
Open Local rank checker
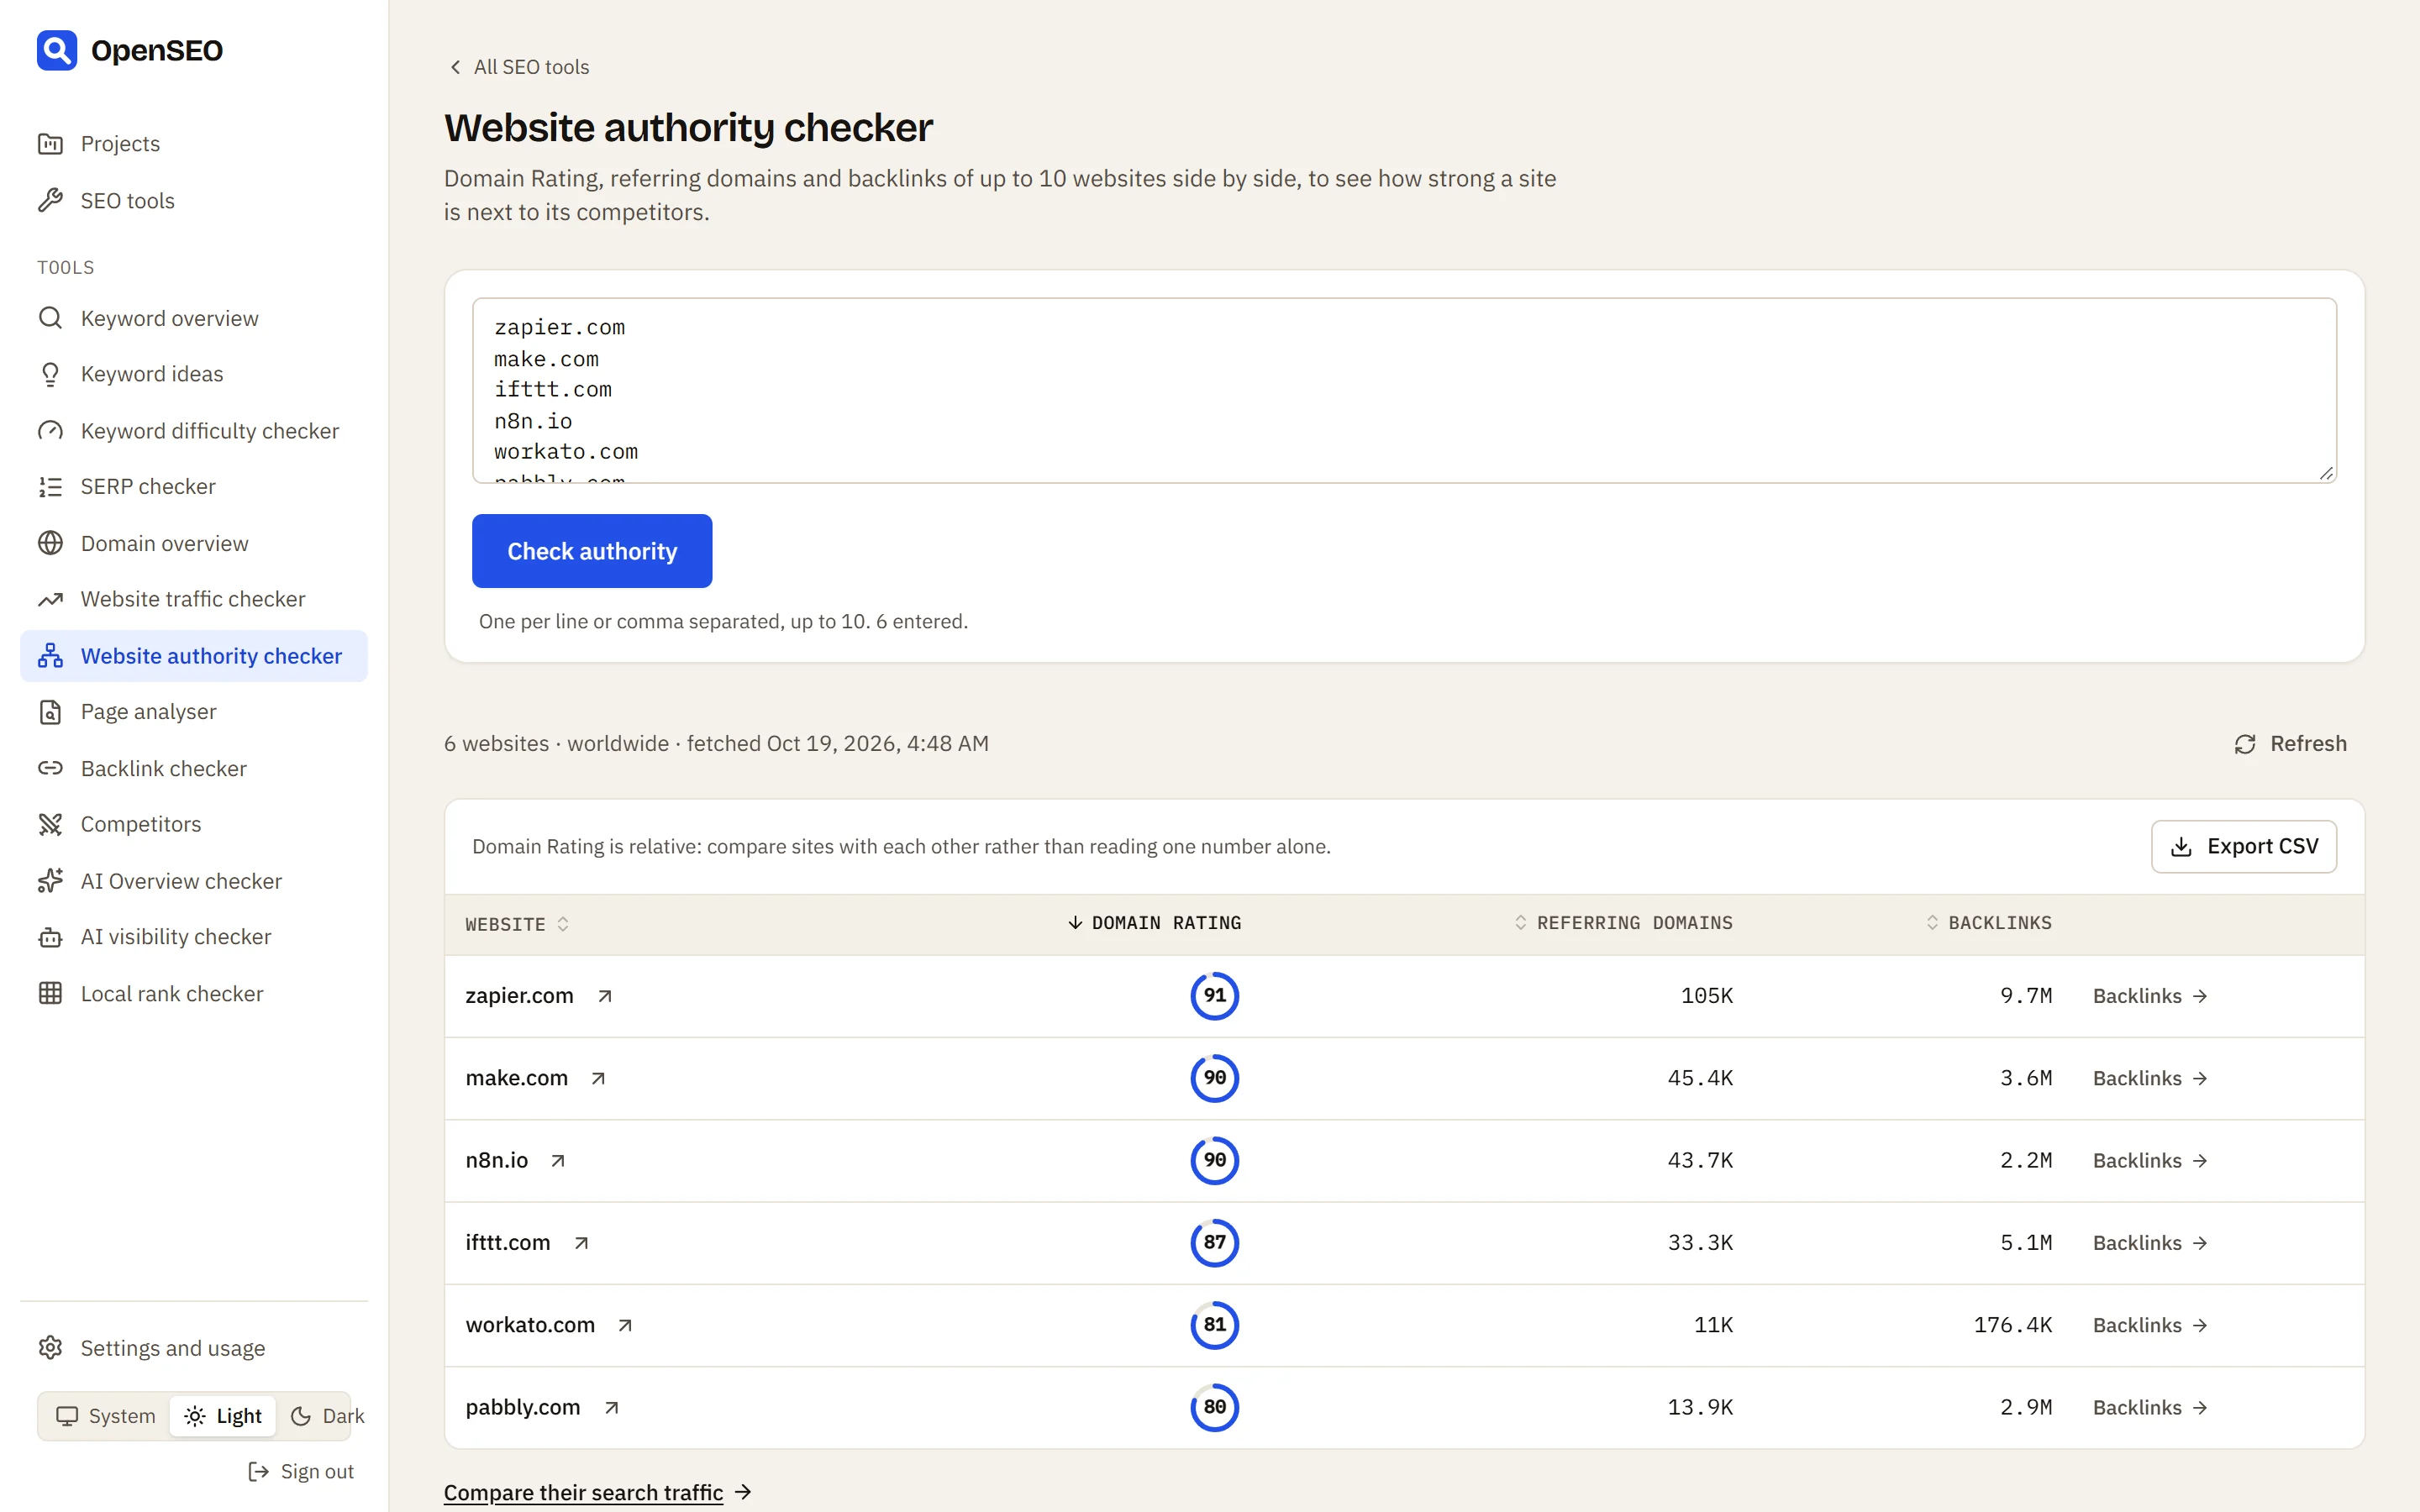[x=194, y=994]
